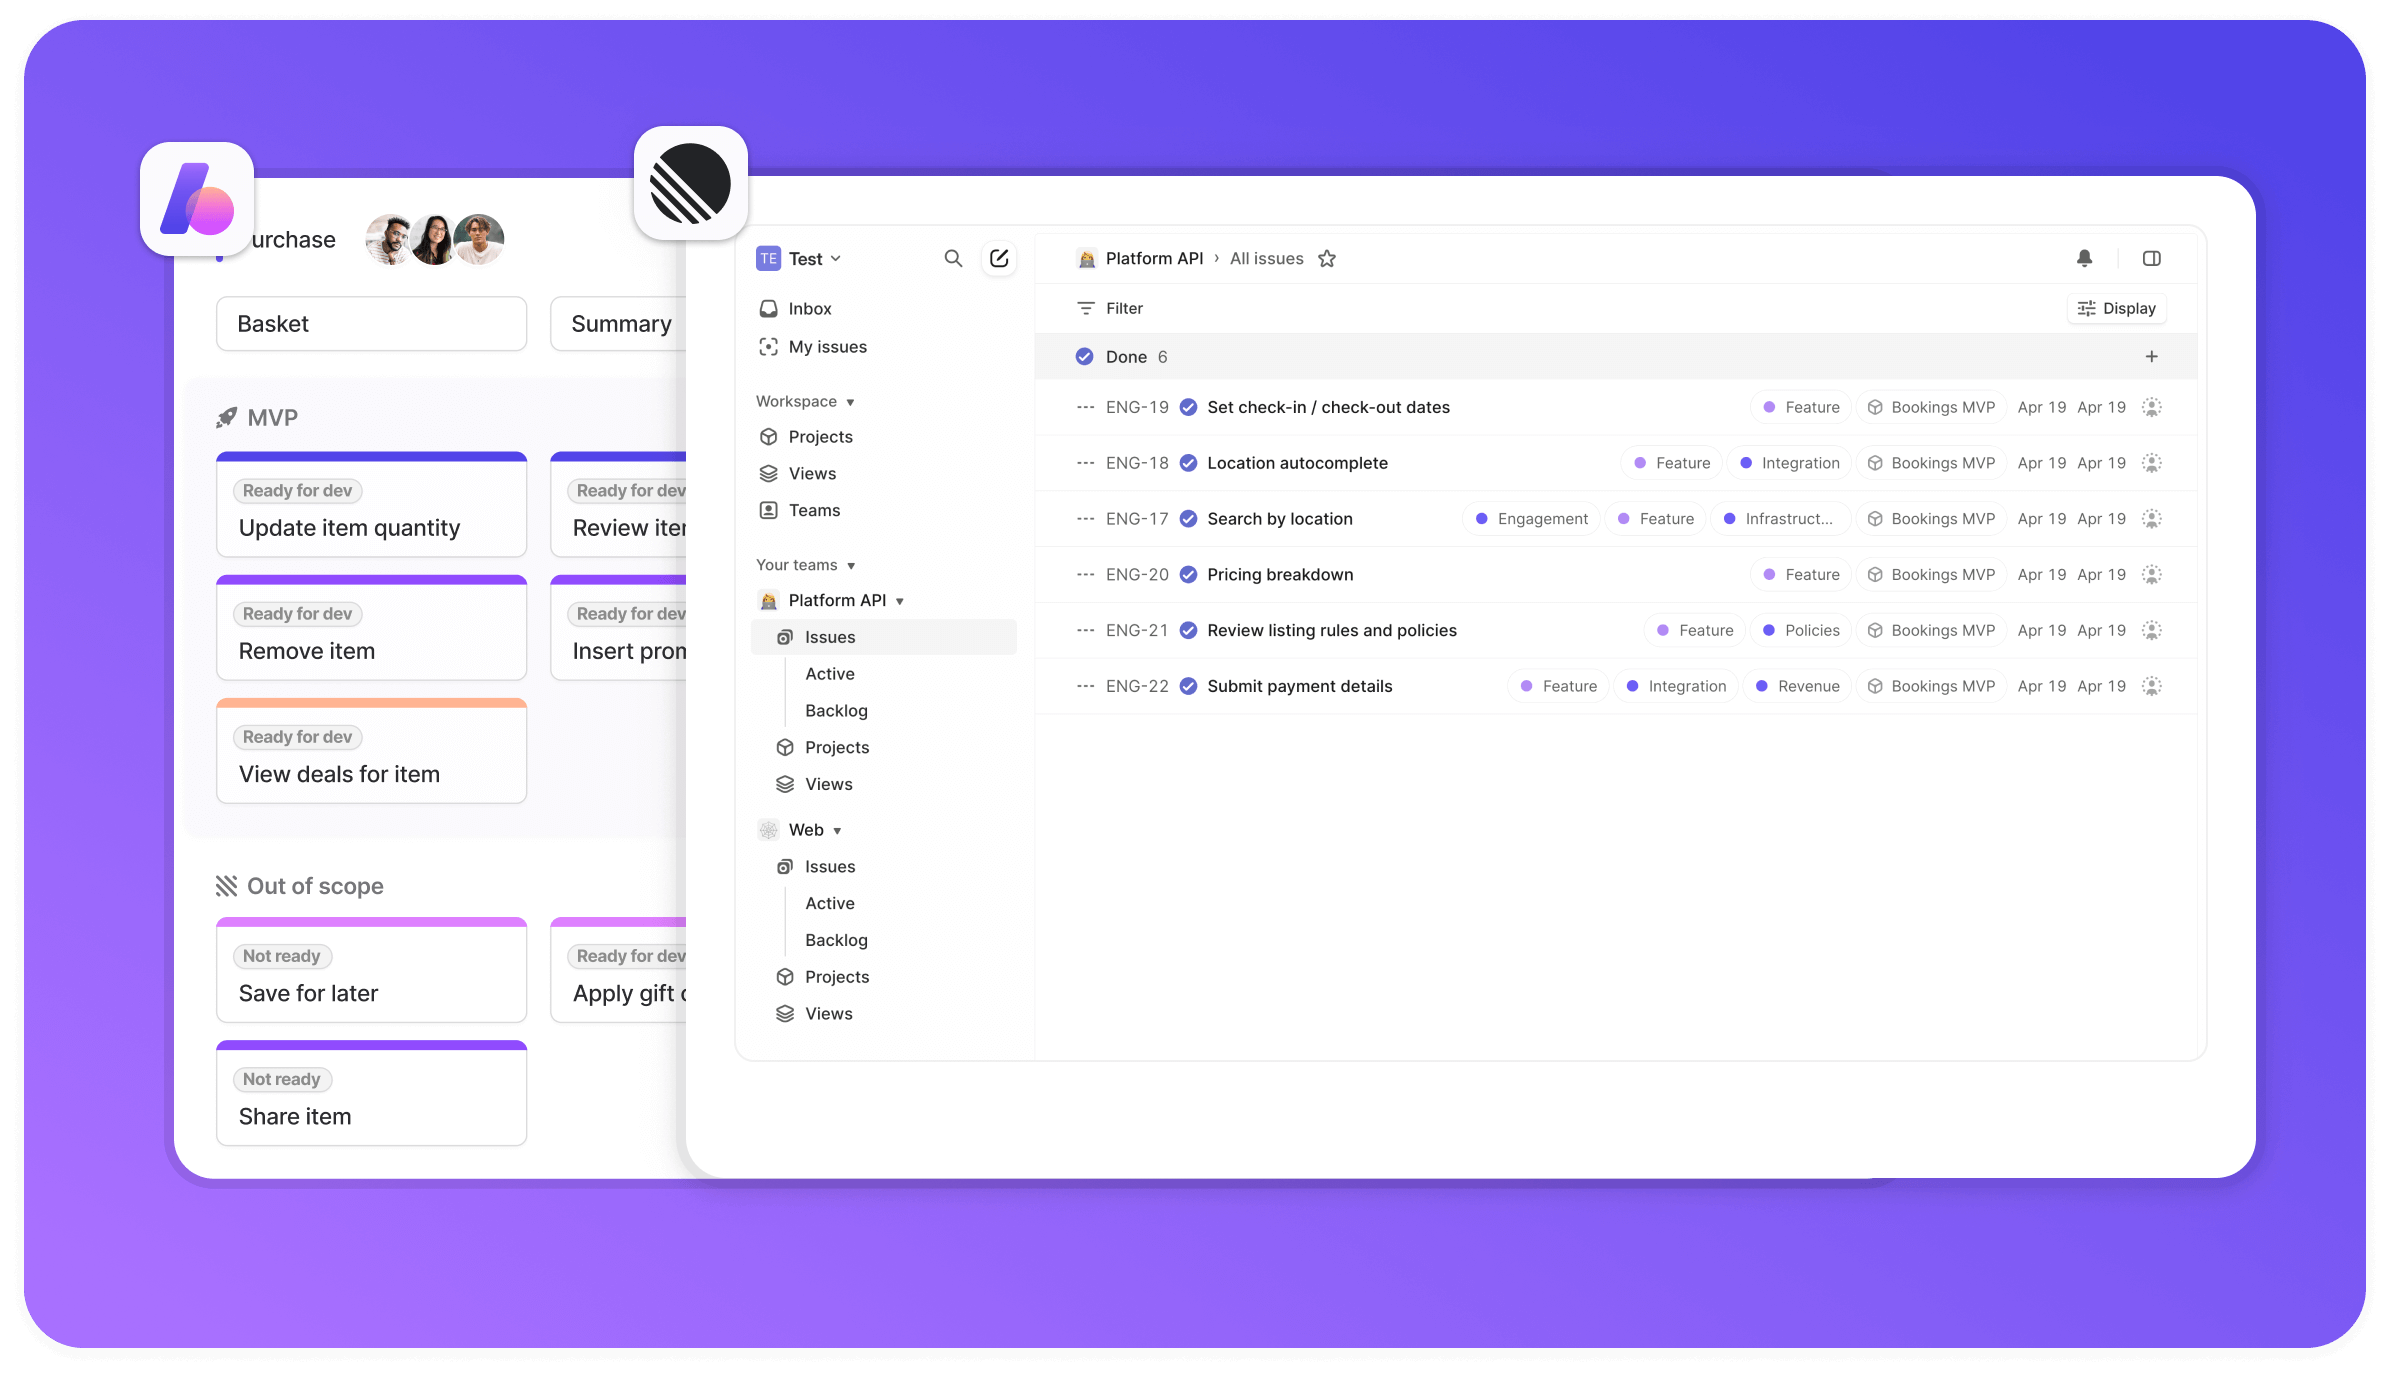Select the Backlog item under Platform API
The image size is (2390, 1376).
[x=837, y=709]
